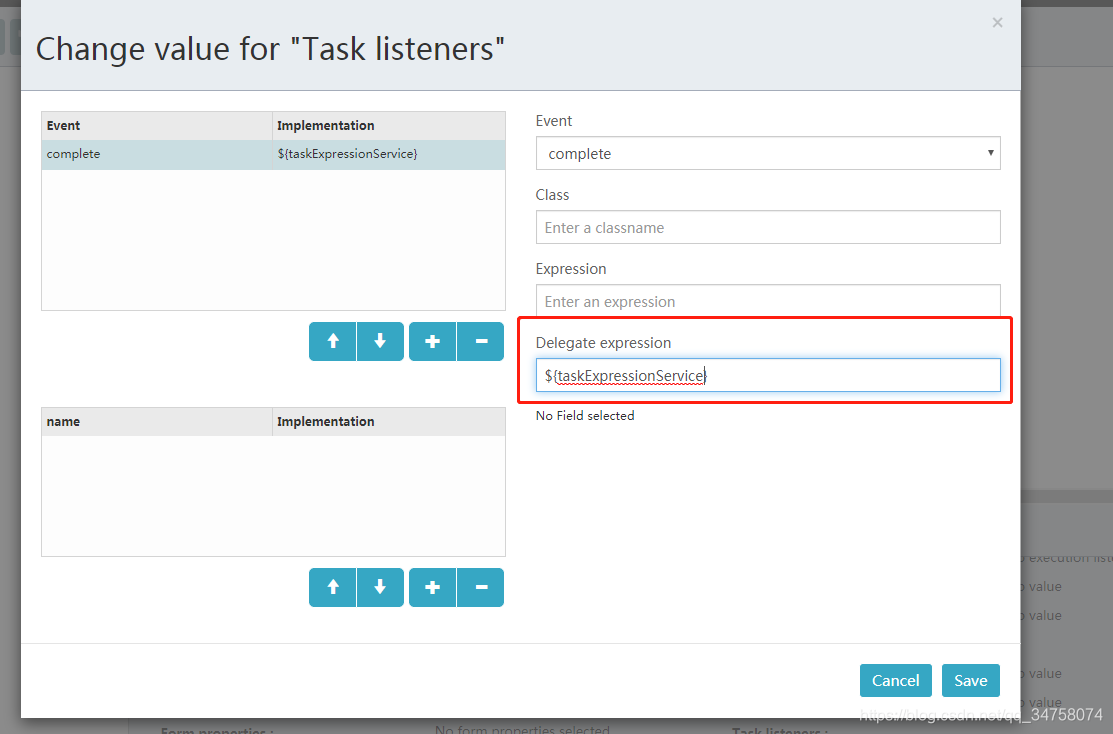Click Implementation header in listeners table

point(389,126)
